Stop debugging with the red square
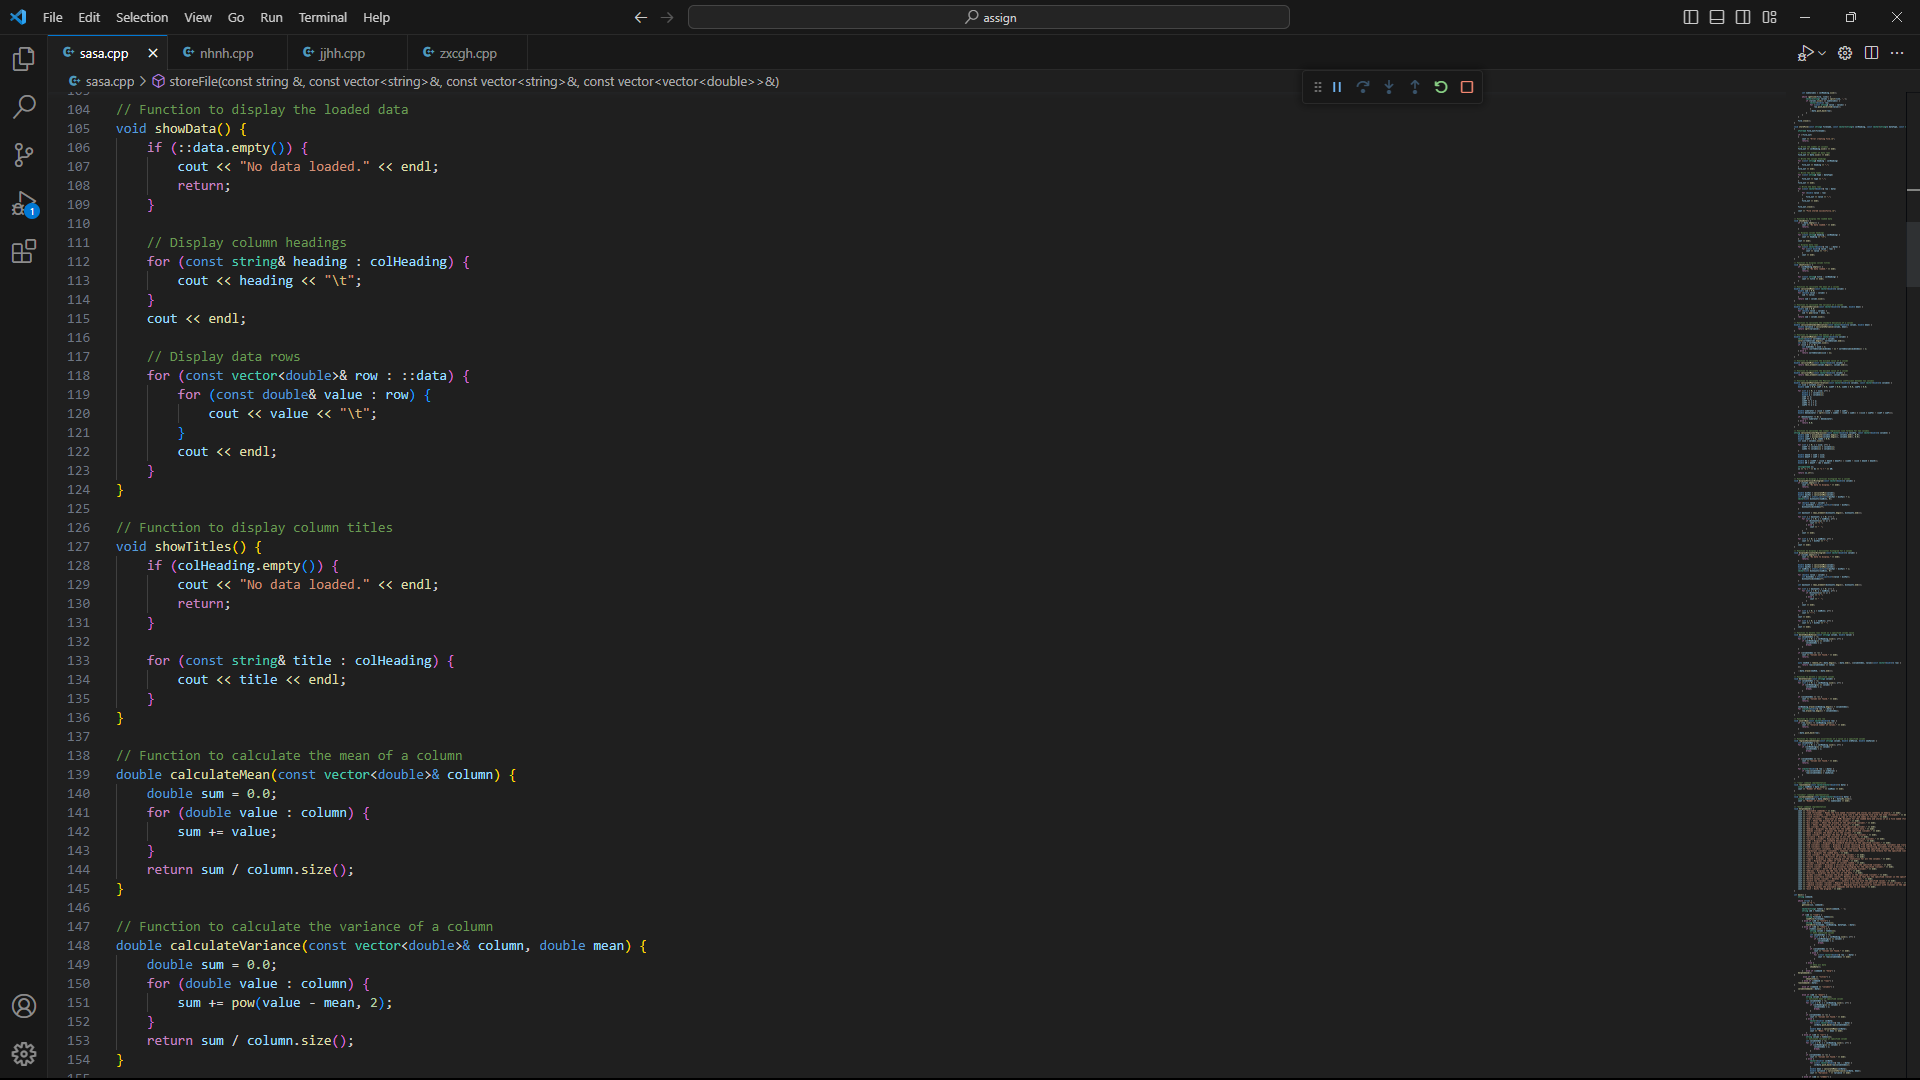1920x1080 pixels. pos(1466,87)
